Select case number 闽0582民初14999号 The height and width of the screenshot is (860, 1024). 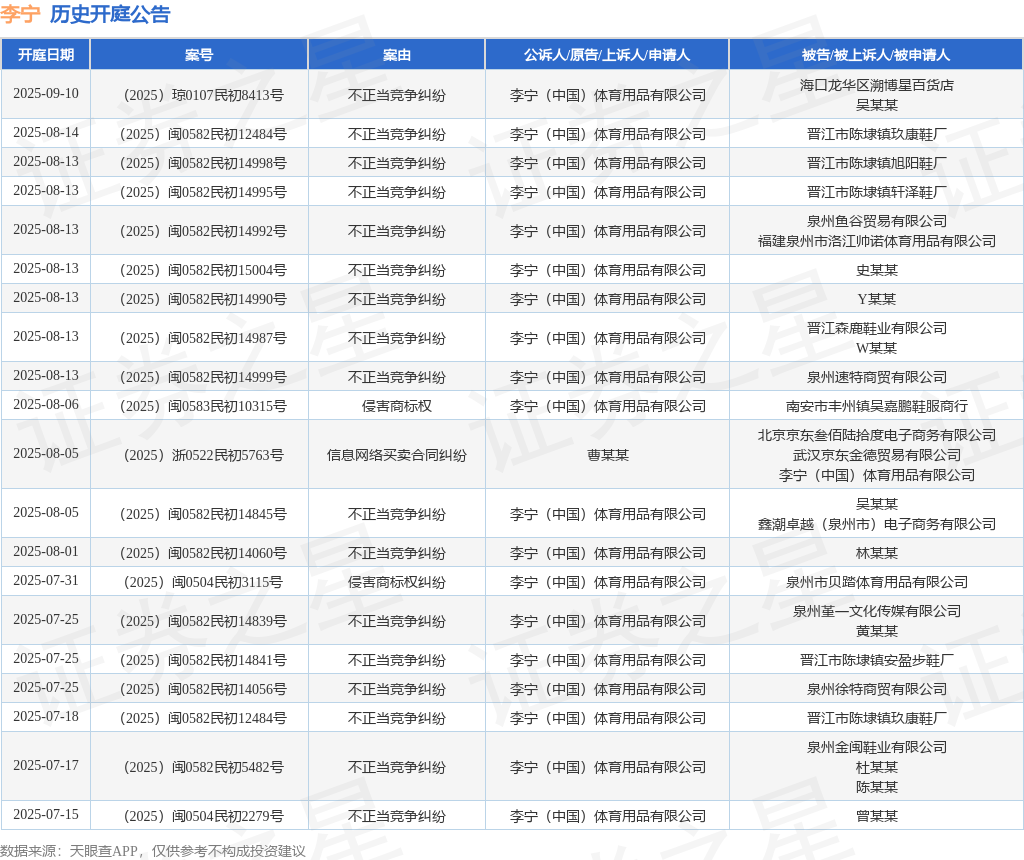pos(203,377)
